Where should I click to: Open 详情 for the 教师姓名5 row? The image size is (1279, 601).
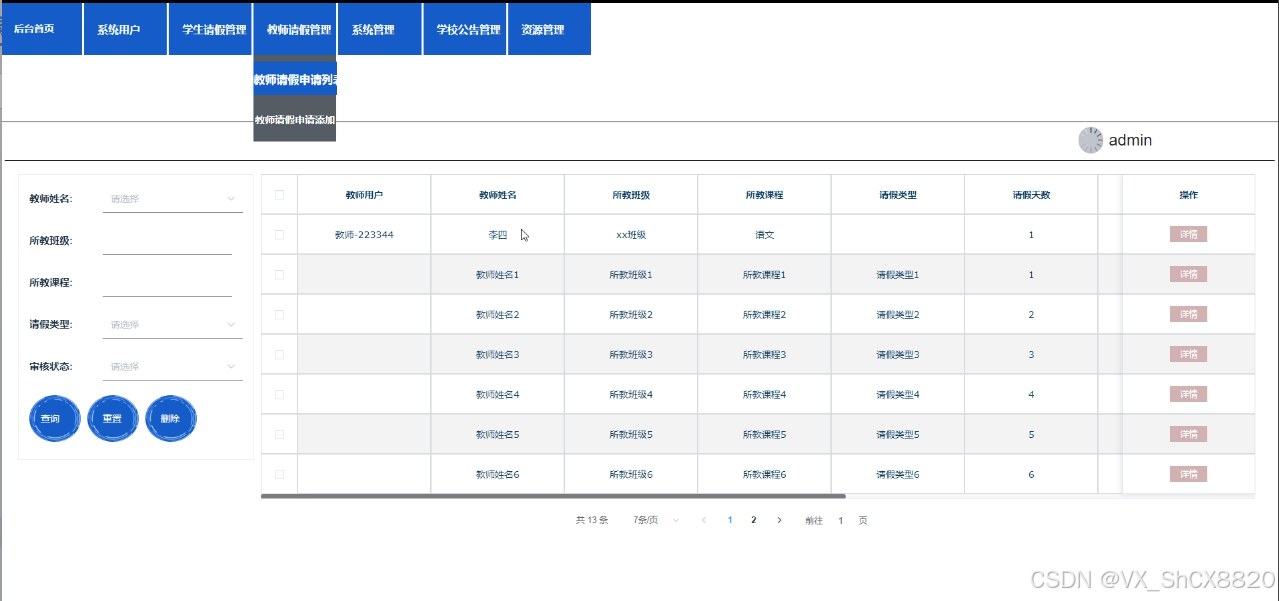[x=1188, y=435]
